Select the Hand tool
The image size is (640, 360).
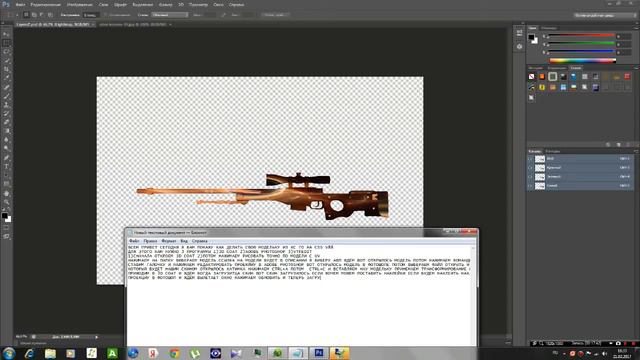[6, 193]
